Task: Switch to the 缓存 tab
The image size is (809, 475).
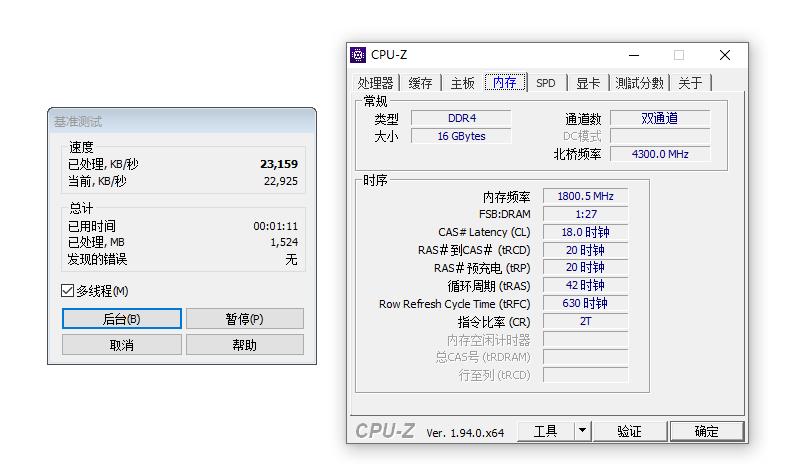Action: click(x=420, y=83)
